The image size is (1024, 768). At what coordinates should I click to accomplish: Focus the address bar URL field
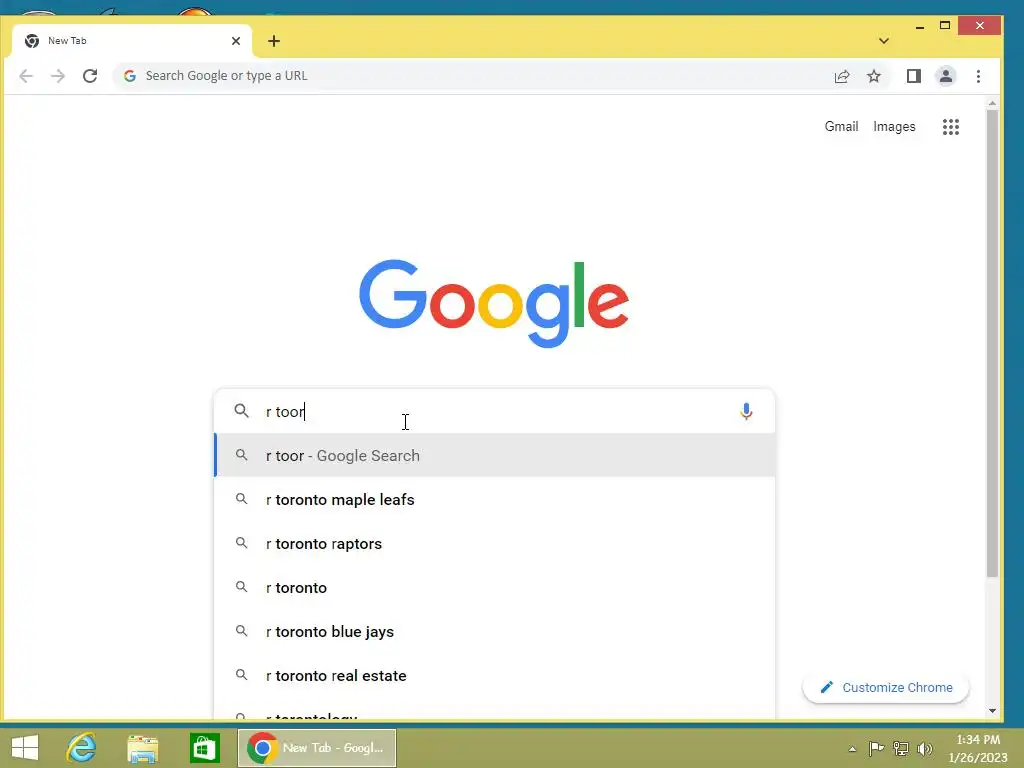(483, 76)
